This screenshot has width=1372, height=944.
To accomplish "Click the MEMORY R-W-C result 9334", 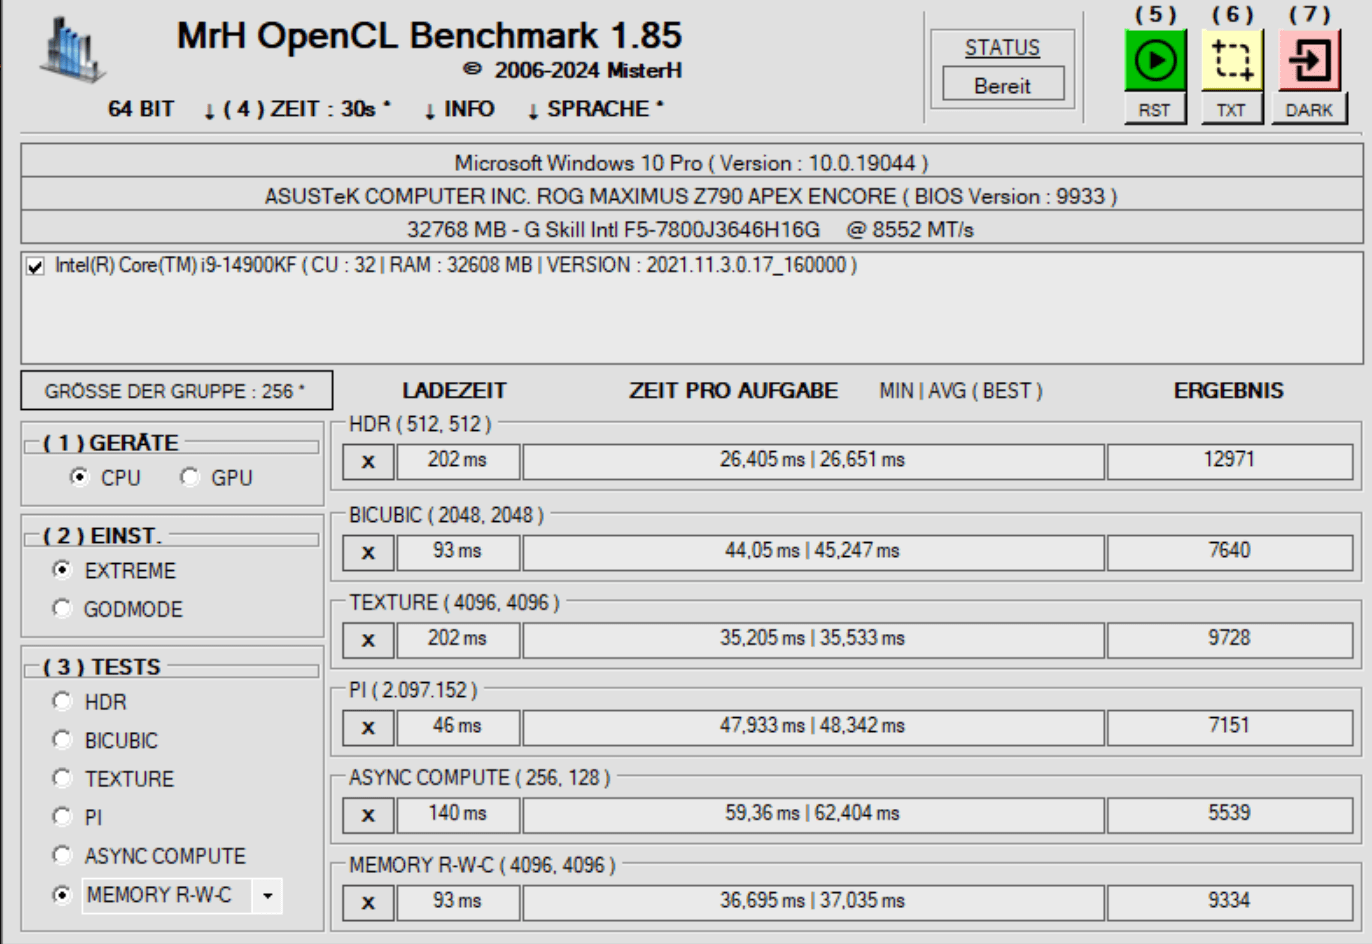I will 1229,902.
